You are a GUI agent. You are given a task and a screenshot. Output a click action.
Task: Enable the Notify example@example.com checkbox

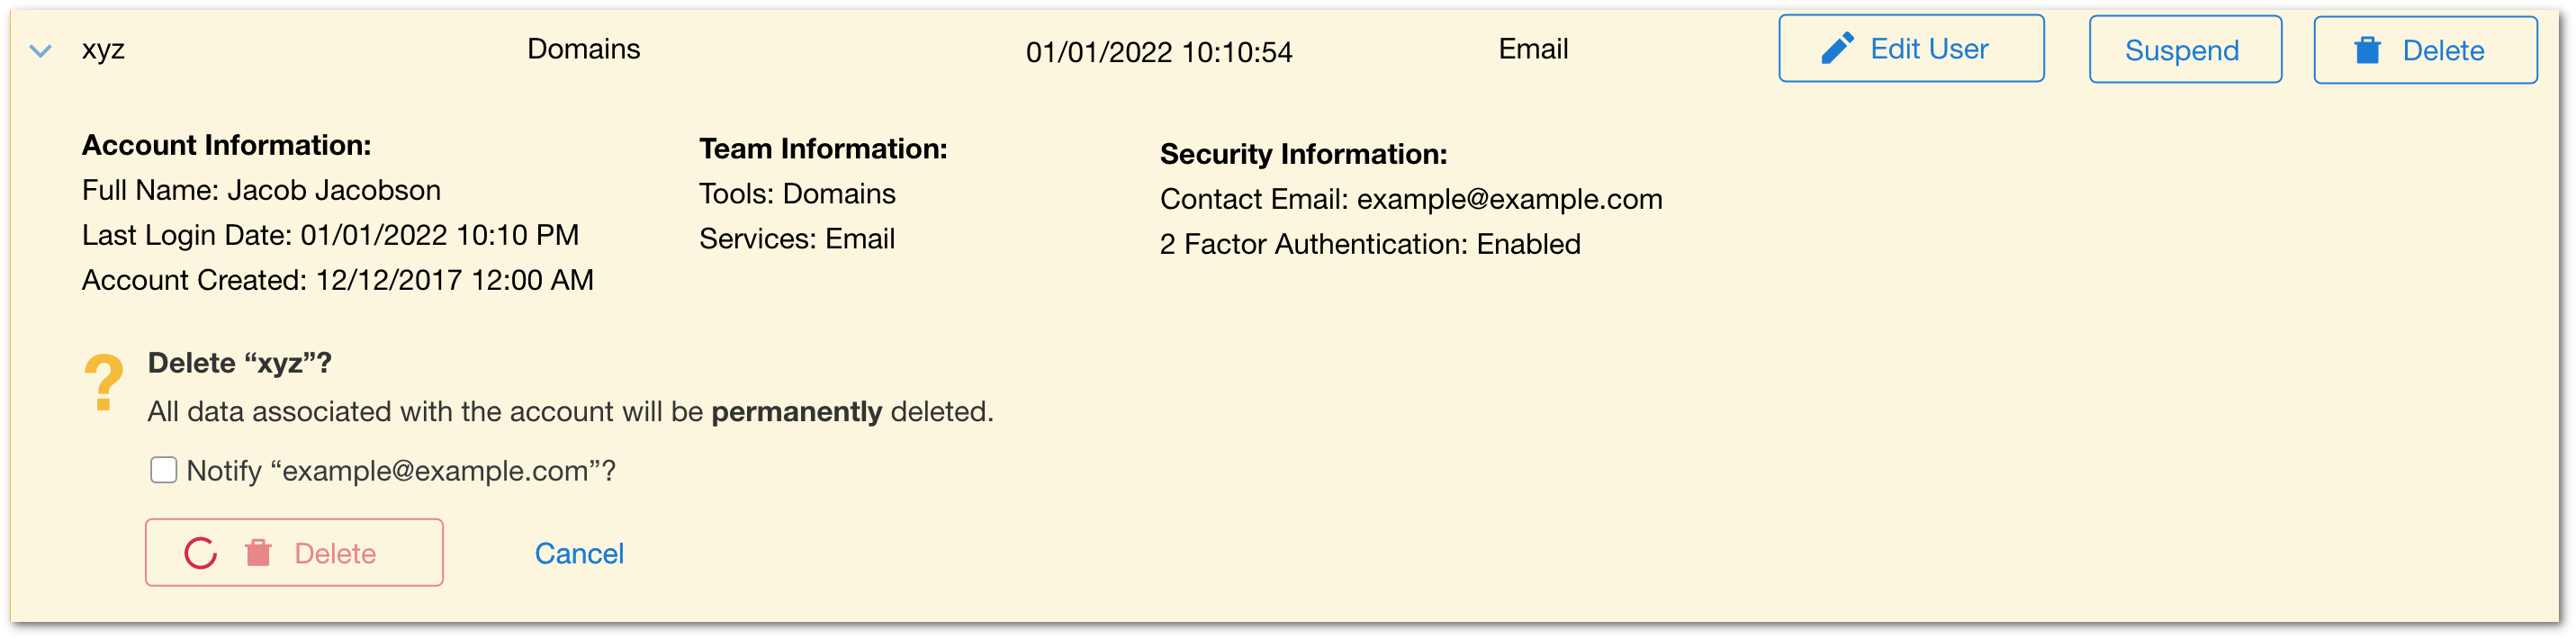coord(163,470)
